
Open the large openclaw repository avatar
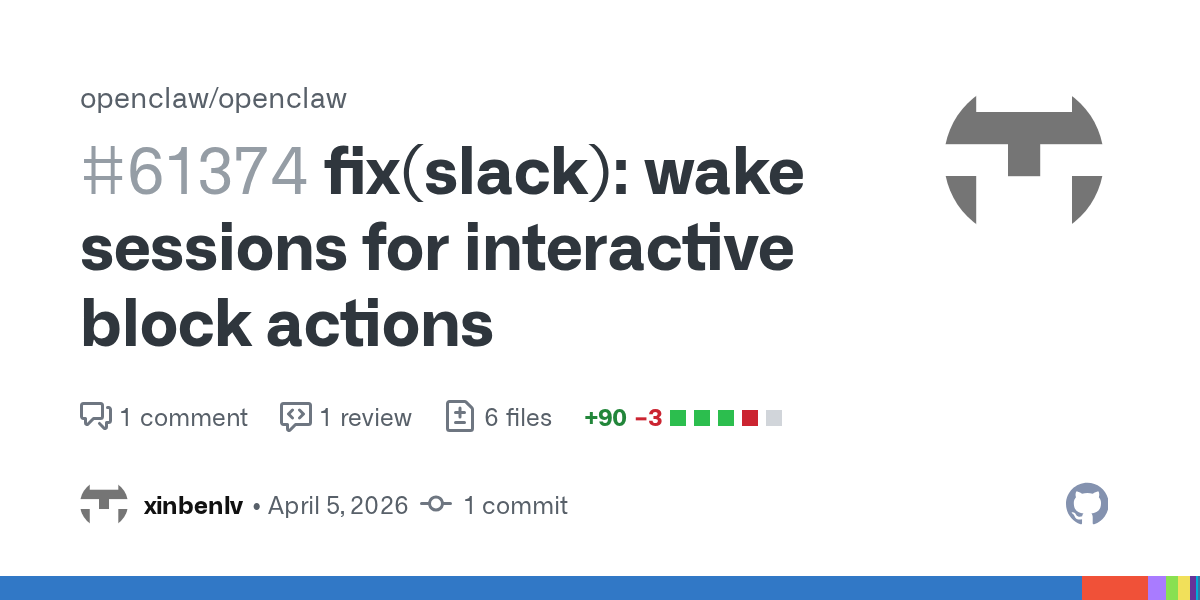coord(1023,160)
